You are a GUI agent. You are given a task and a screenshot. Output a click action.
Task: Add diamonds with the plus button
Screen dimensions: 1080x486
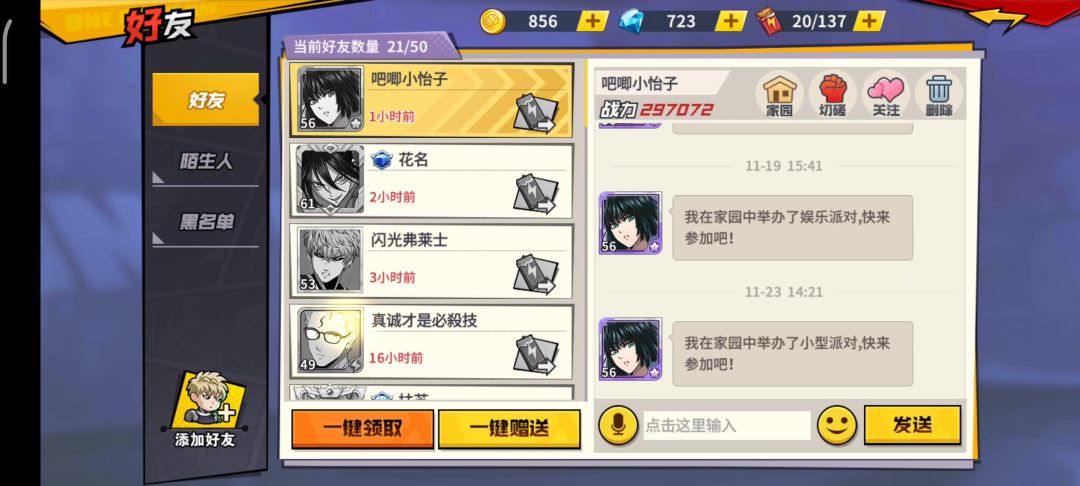[730, 21]
